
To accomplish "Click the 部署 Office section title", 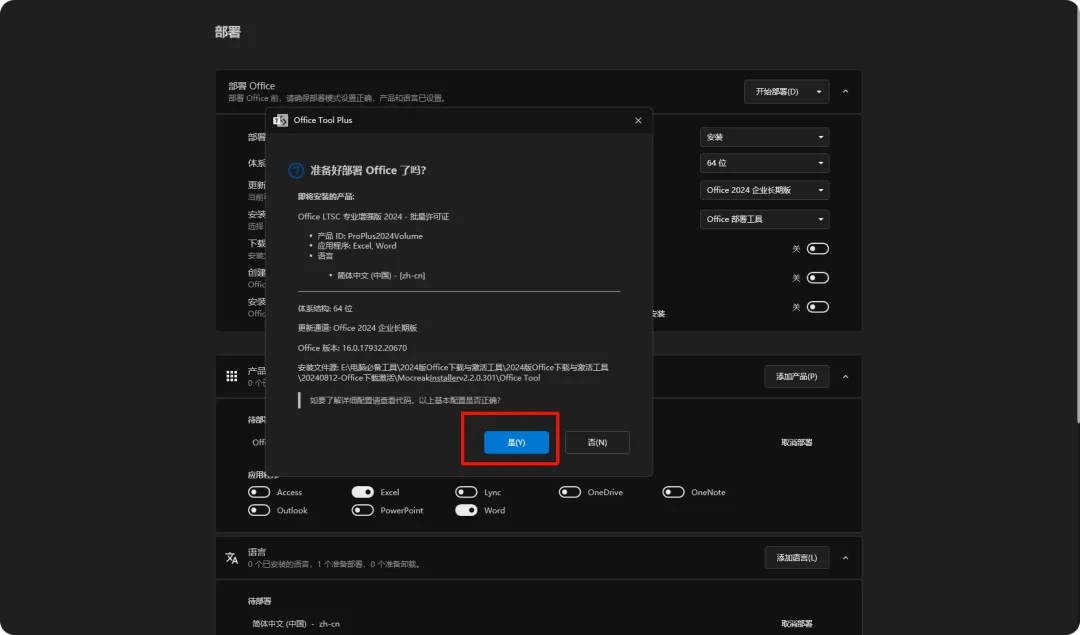I will (251, 86).
